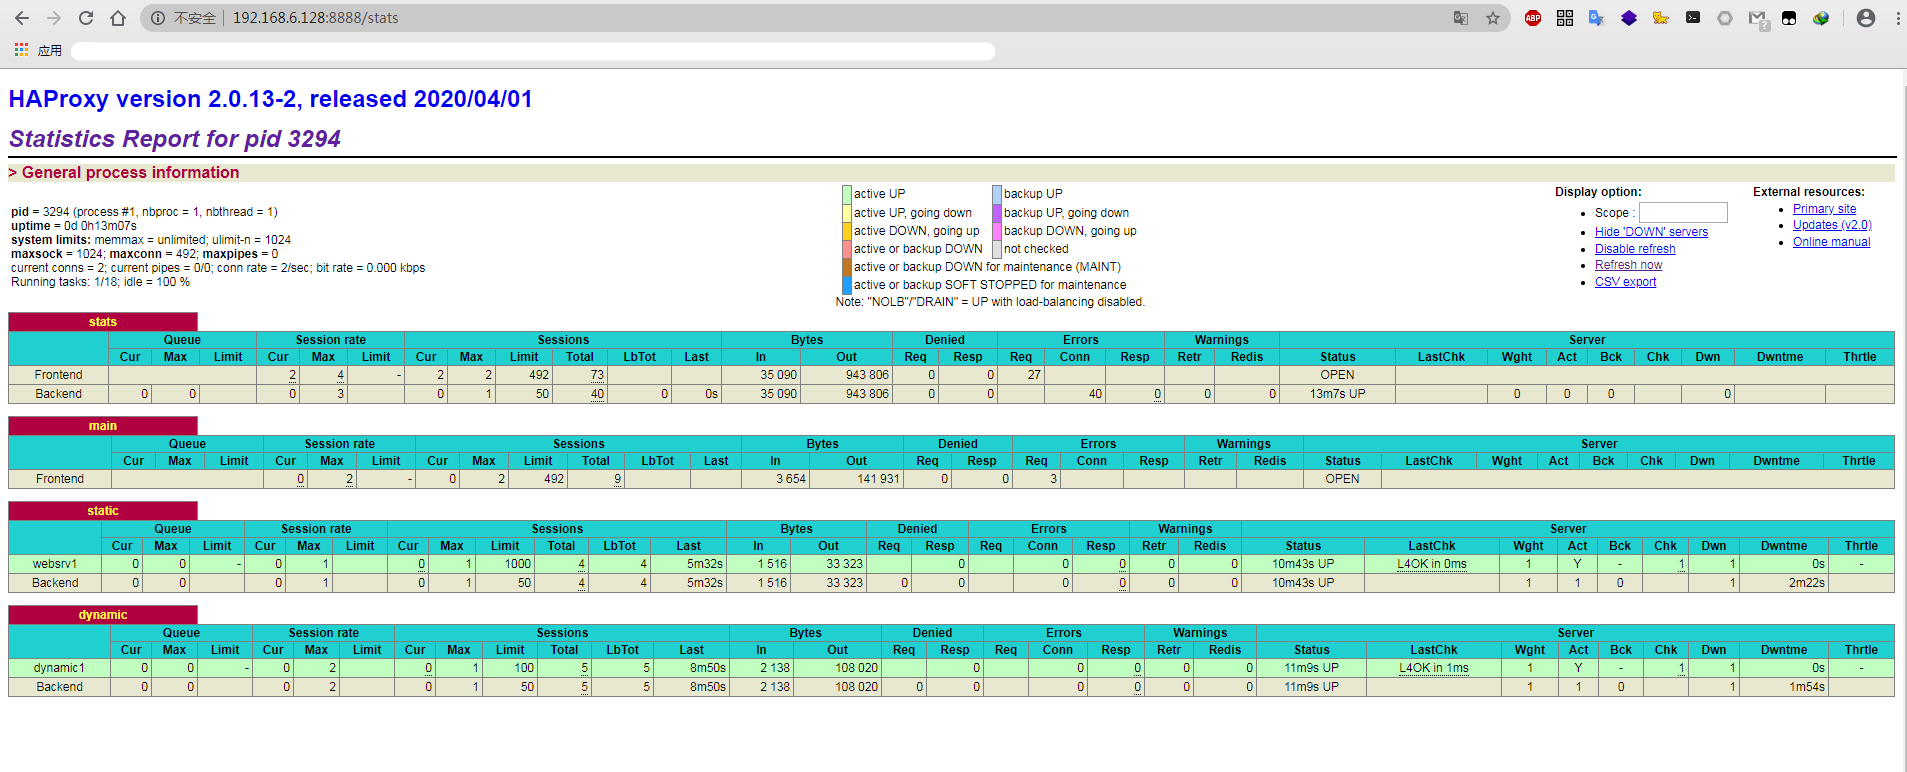The height and width of the screenshot is (772, 1907).
Task: Disable auto refresh of stats
Action: coord(1635,249)
